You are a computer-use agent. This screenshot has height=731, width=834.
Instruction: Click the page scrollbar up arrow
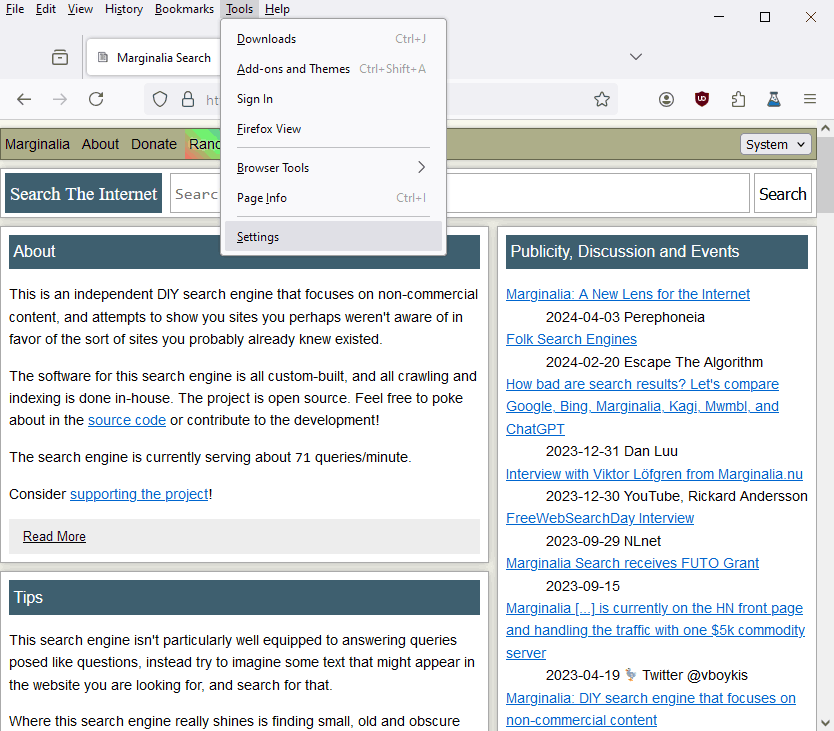[825, 128]
